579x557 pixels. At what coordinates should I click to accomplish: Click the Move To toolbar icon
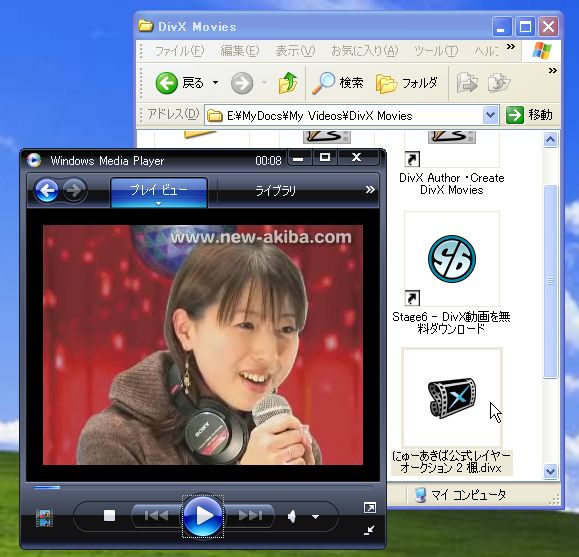tap(467, 83)
